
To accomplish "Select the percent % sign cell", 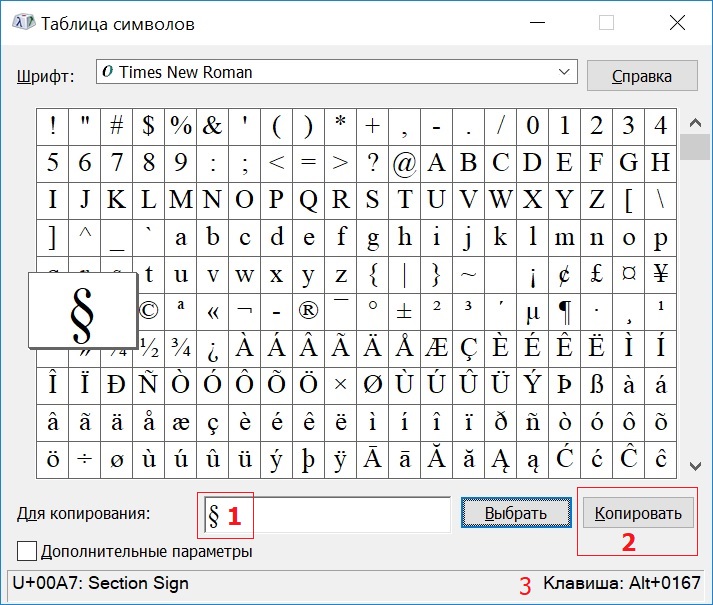I will 181,126.
